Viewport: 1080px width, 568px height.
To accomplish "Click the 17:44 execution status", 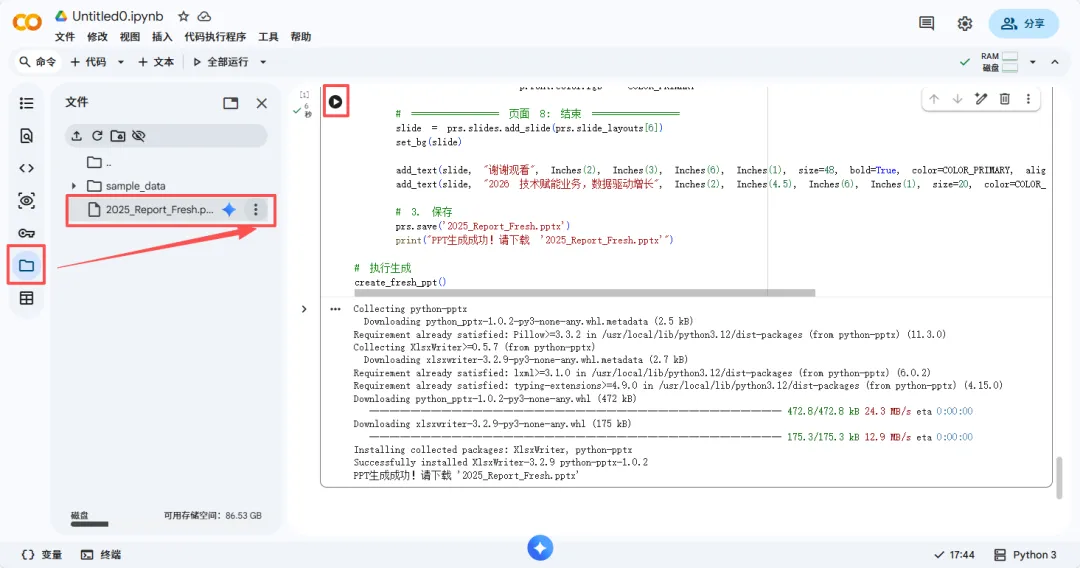I will click(954, 555).
